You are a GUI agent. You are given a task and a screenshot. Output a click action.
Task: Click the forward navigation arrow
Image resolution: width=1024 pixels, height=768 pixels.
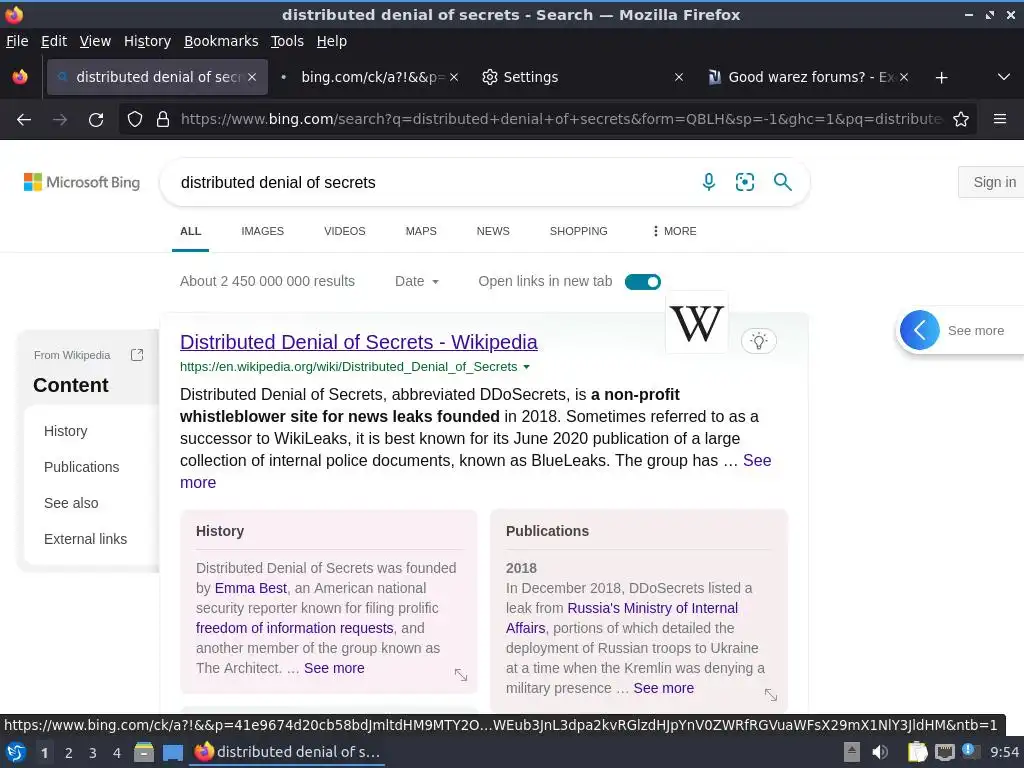pos(60,120)
